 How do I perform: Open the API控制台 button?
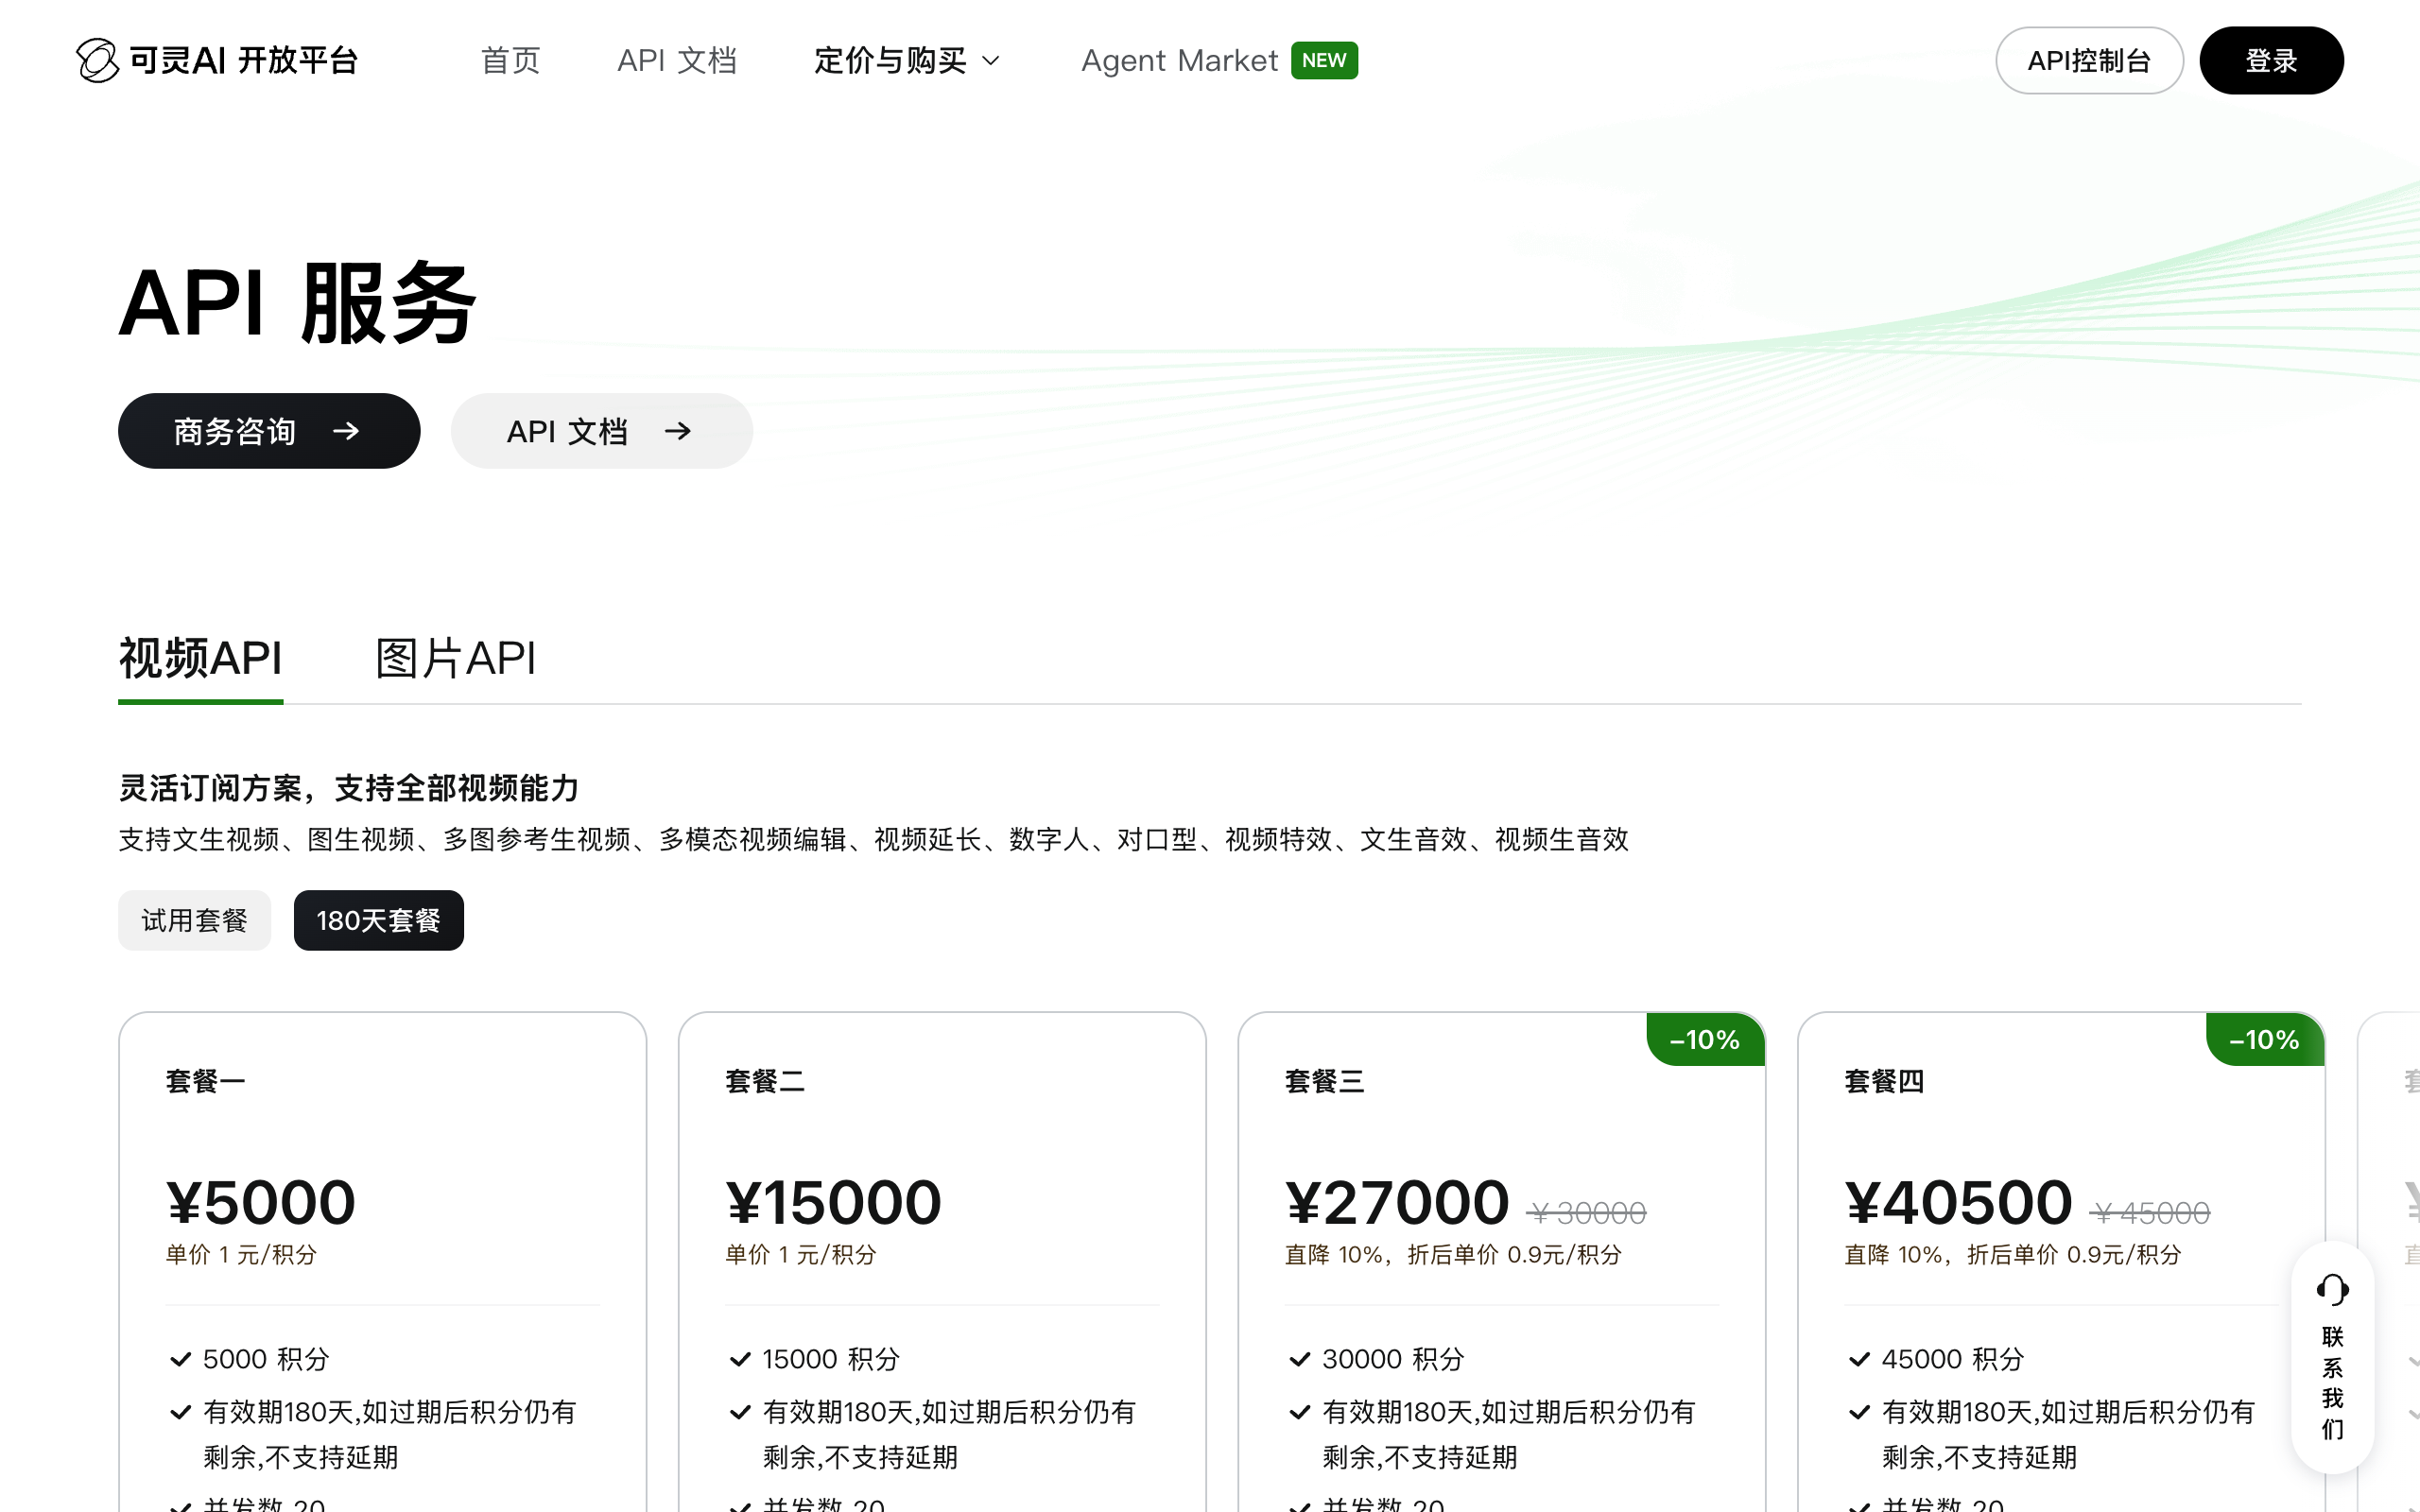2089,60
